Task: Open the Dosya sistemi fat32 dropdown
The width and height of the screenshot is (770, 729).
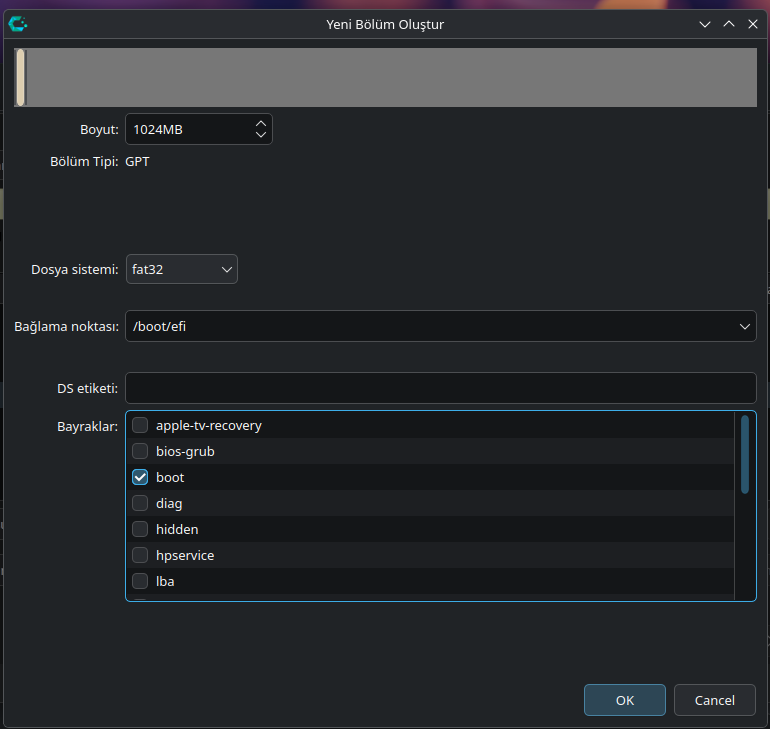Action: pyautogui.click(x=182, y=269)
